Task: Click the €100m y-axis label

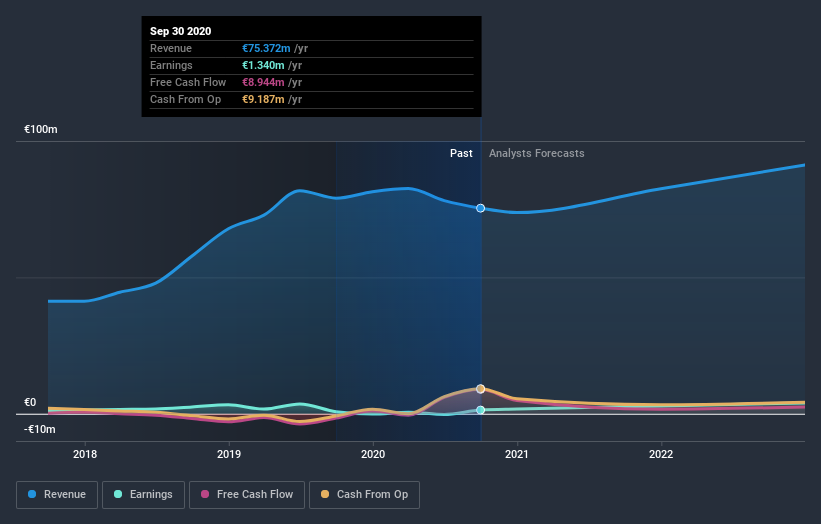Action: click(41, 129)
